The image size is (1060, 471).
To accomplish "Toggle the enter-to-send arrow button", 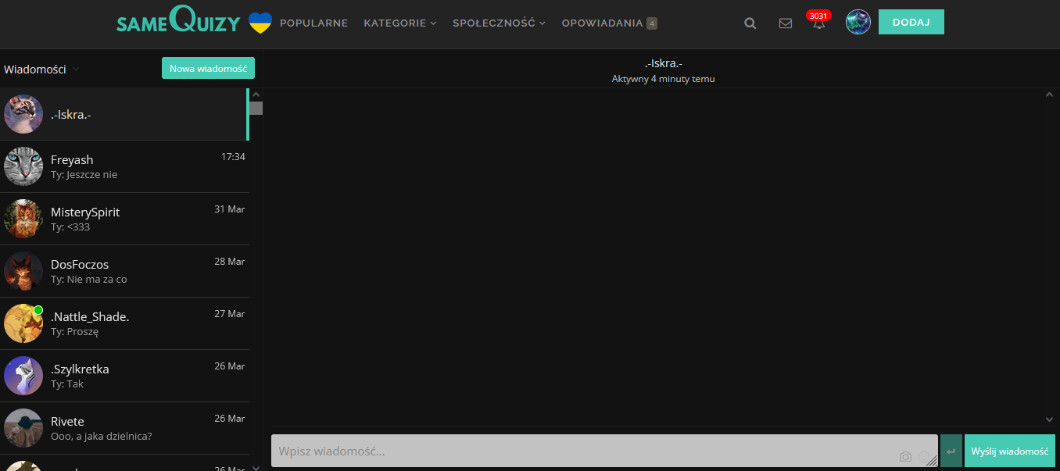I will (x=951, y=452).
